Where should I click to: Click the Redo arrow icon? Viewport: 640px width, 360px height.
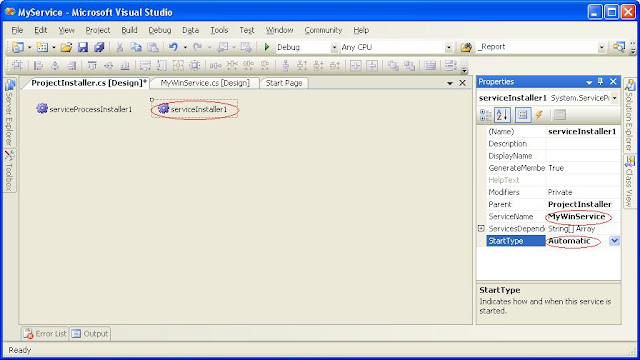(x=198, y=47)
